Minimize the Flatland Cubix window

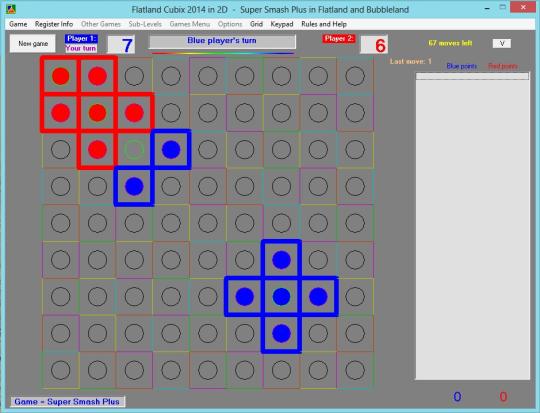point(487,8)
